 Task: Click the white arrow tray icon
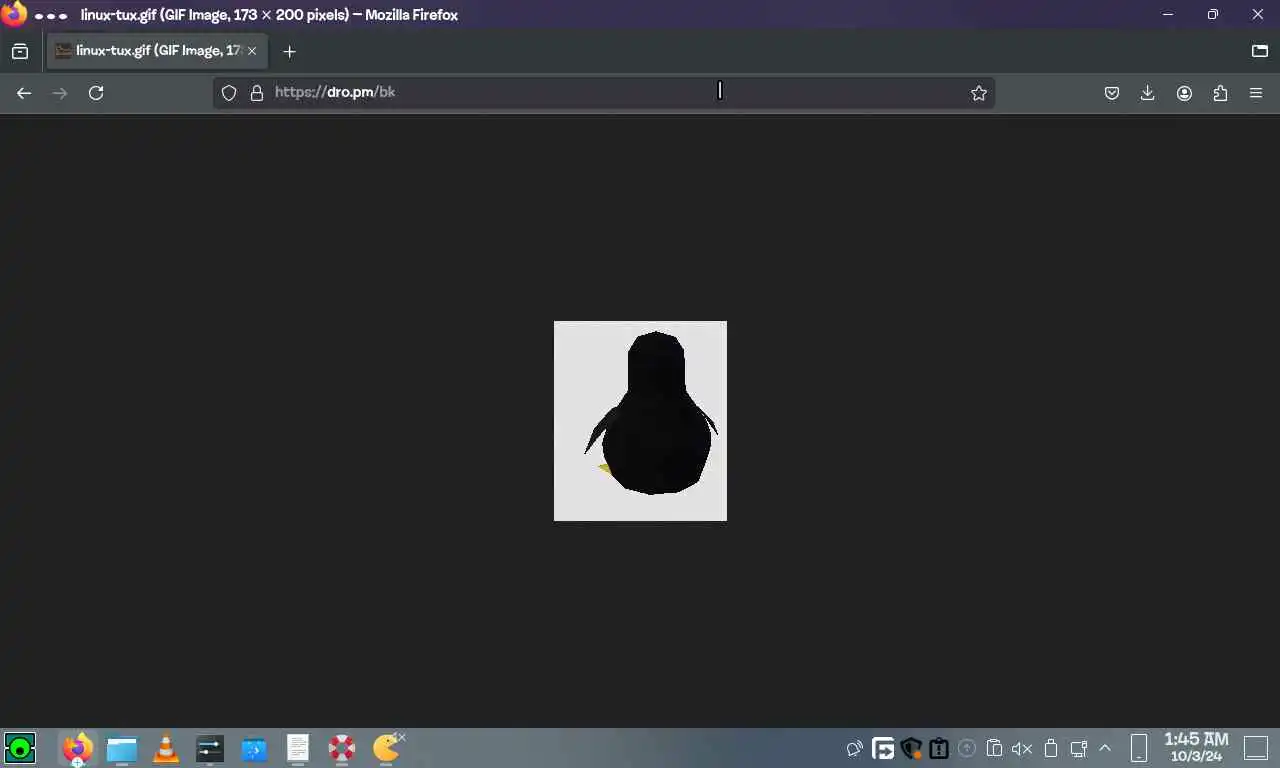[x=883, y=748]
